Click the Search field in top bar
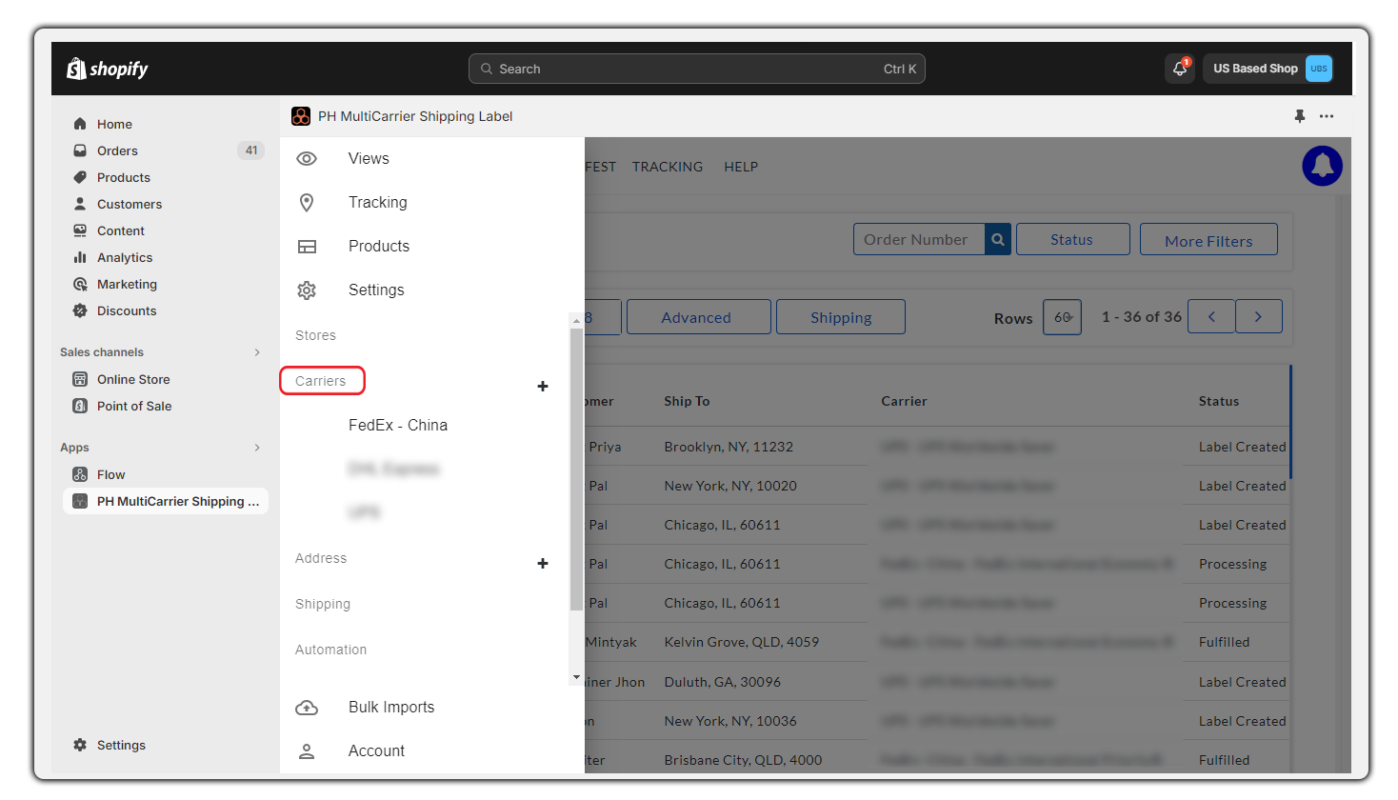The image size is (1398, 800). coord(697,69)
